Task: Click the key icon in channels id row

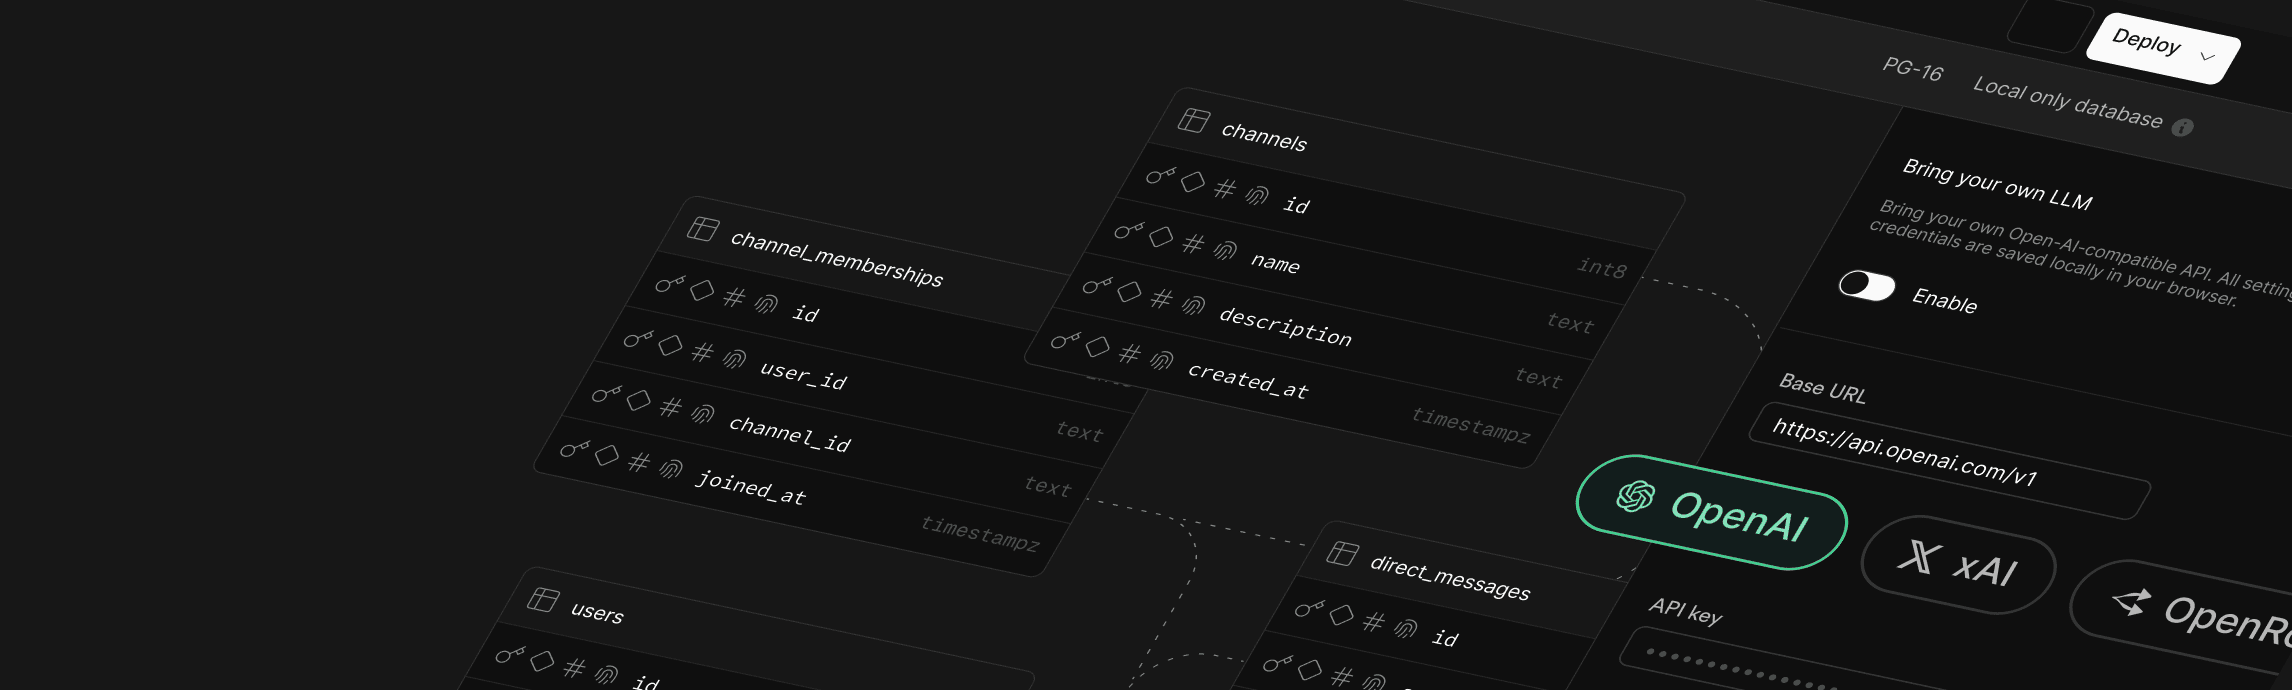Action: point(1160,176)
